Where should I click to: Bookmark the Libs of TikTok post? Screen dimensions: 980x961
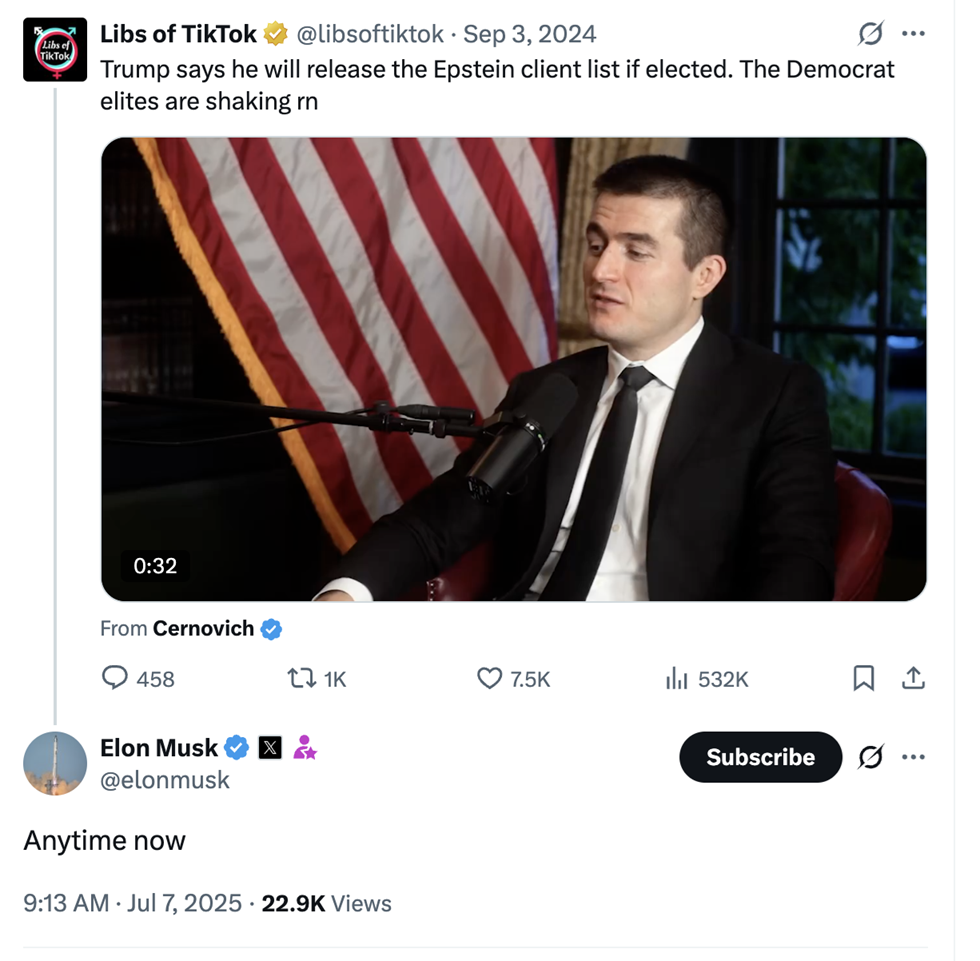[863, 679]
